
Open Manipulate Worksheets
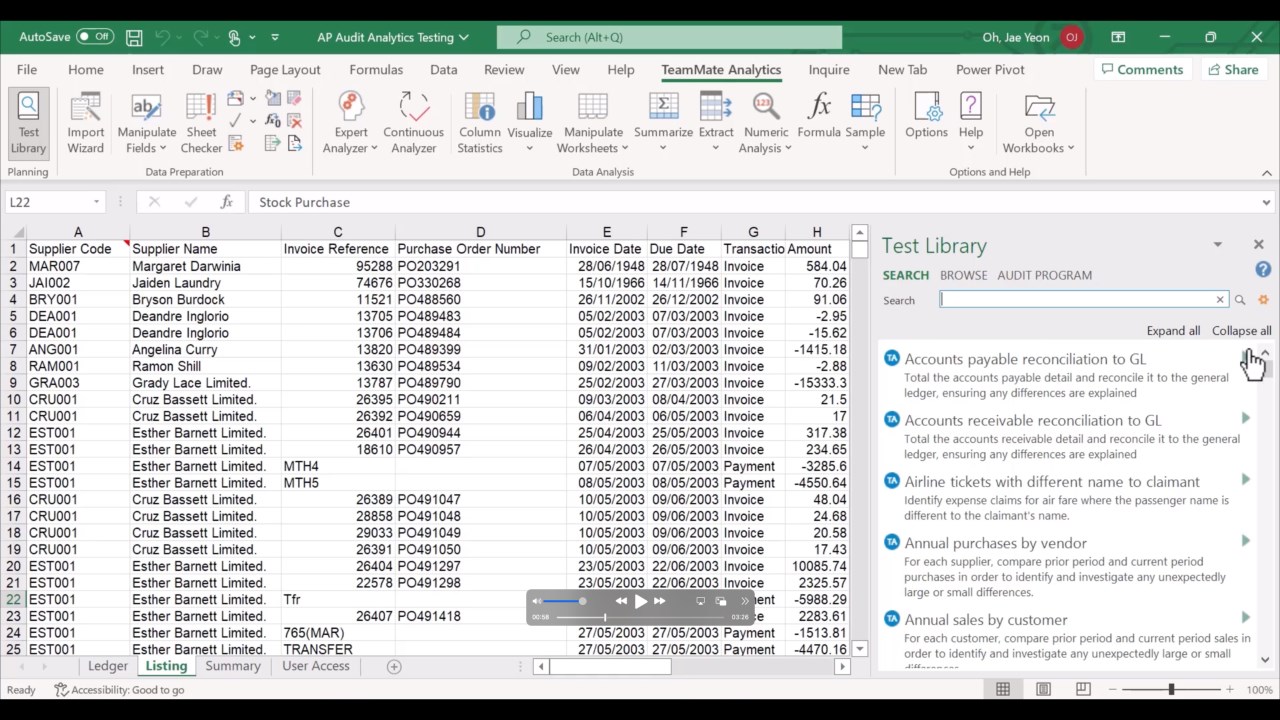[x=593, y=123]
